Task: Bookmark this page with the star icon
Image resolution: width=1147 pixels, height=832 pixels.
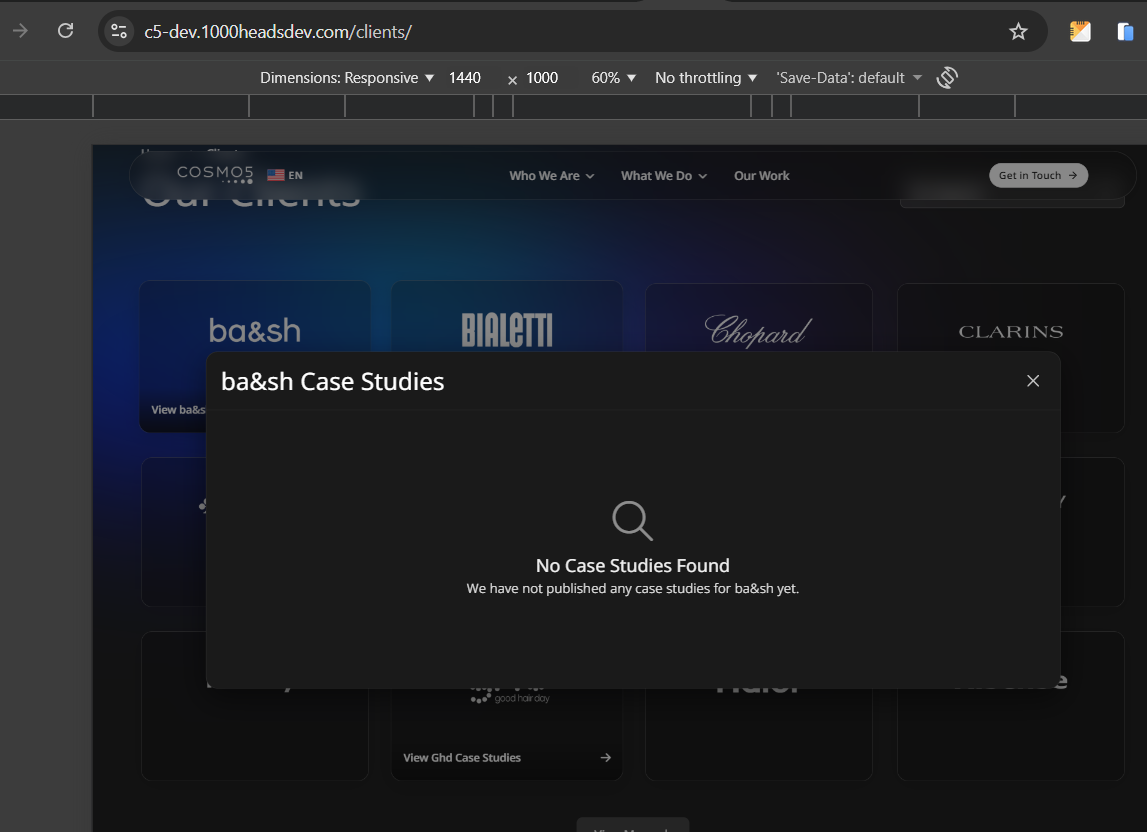Action: pyautogui.click(x=1018, y=31)
